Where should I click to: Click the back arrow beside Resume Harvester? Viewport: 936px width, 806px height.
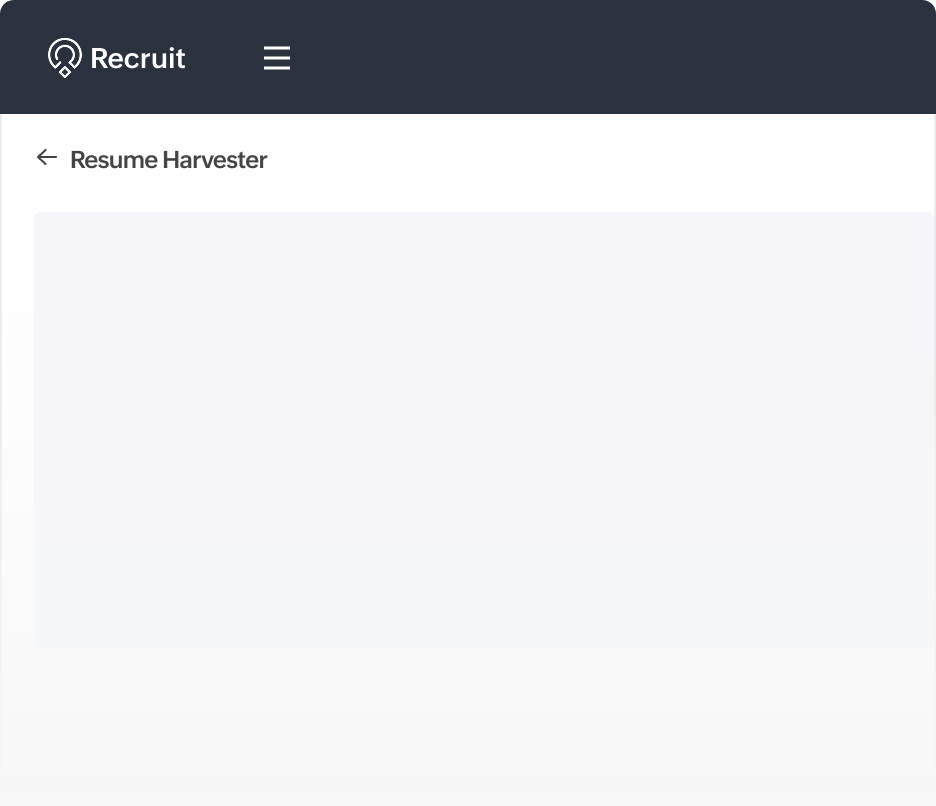pos(46,158)
